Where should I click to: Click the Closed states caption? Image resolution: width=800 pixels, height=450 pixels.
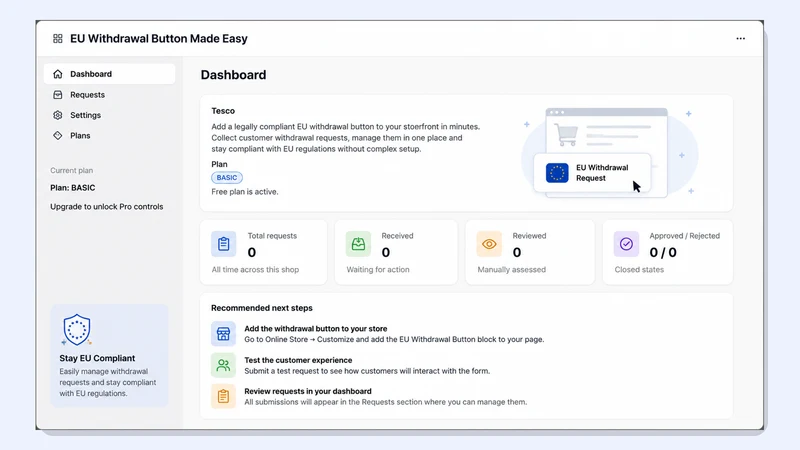[x=639, y=269]
